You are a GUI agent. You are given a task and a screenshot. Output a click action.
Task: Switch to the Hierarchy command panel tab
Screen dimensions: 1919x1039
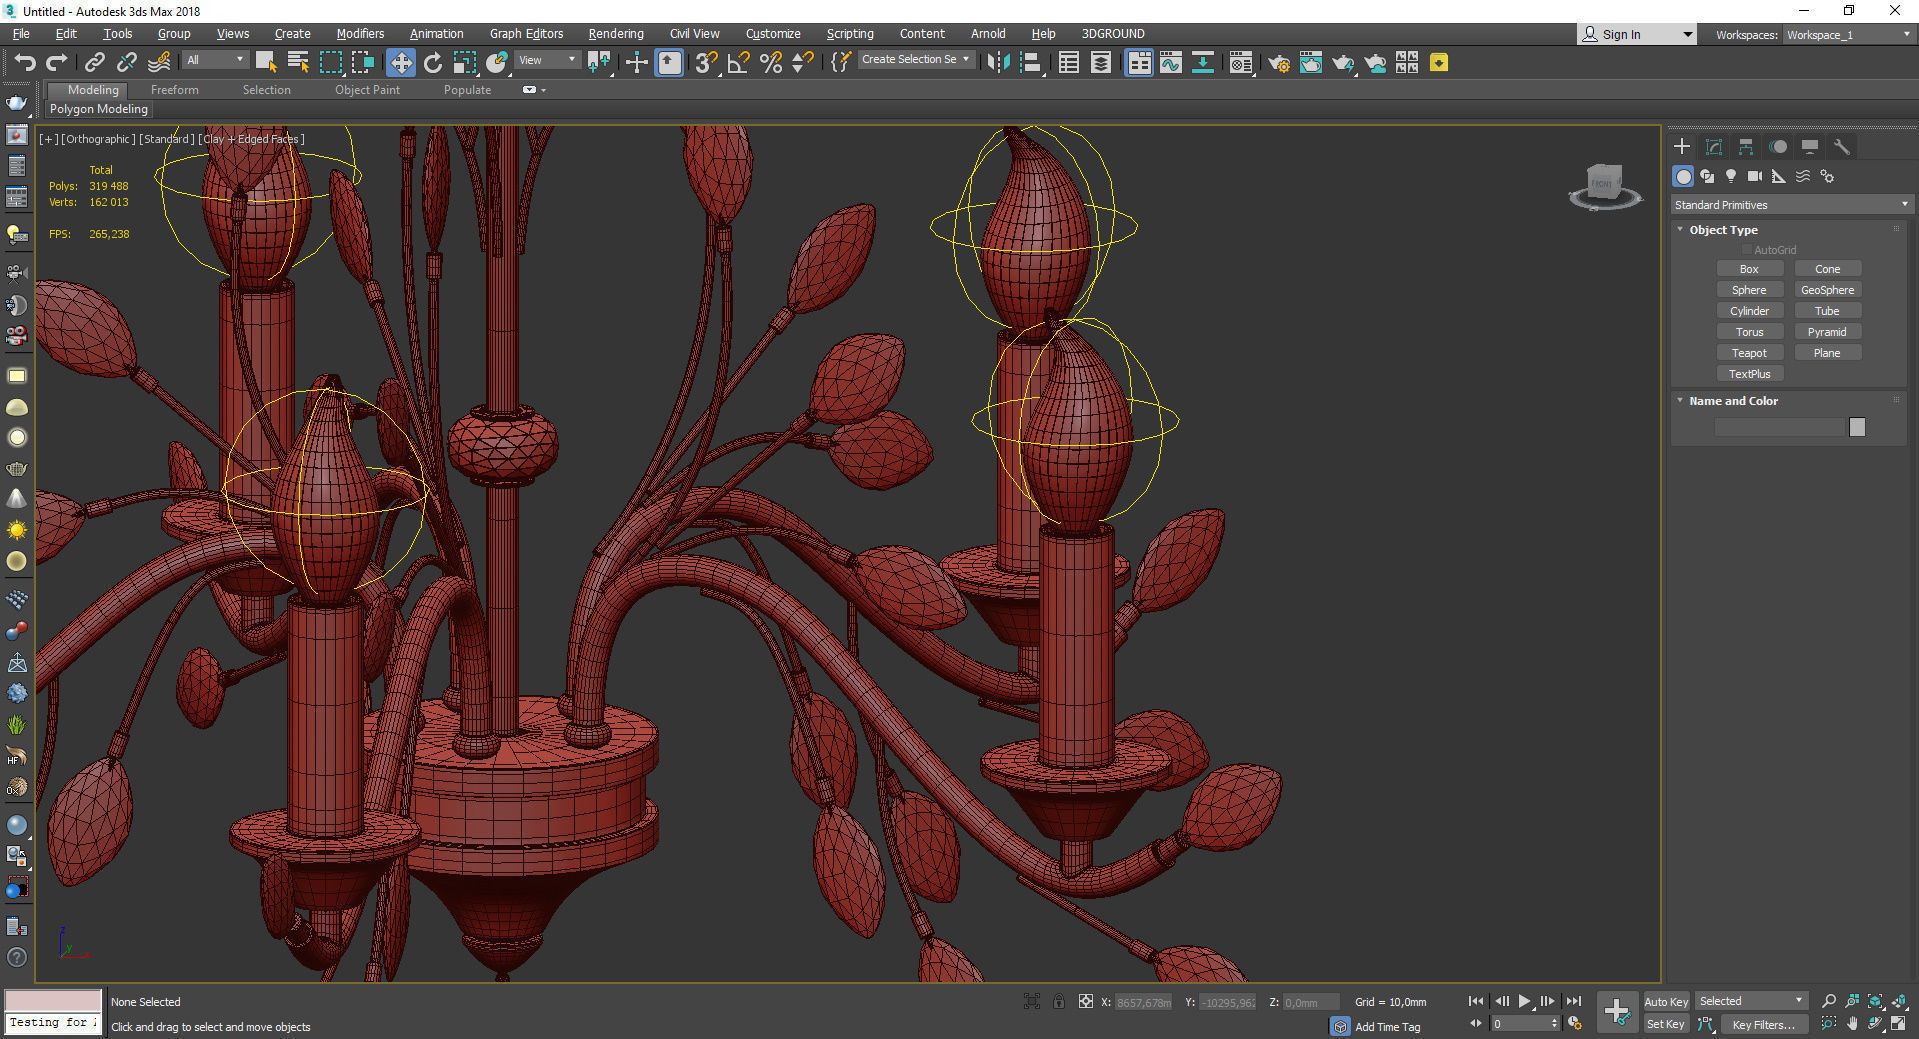1746,146
